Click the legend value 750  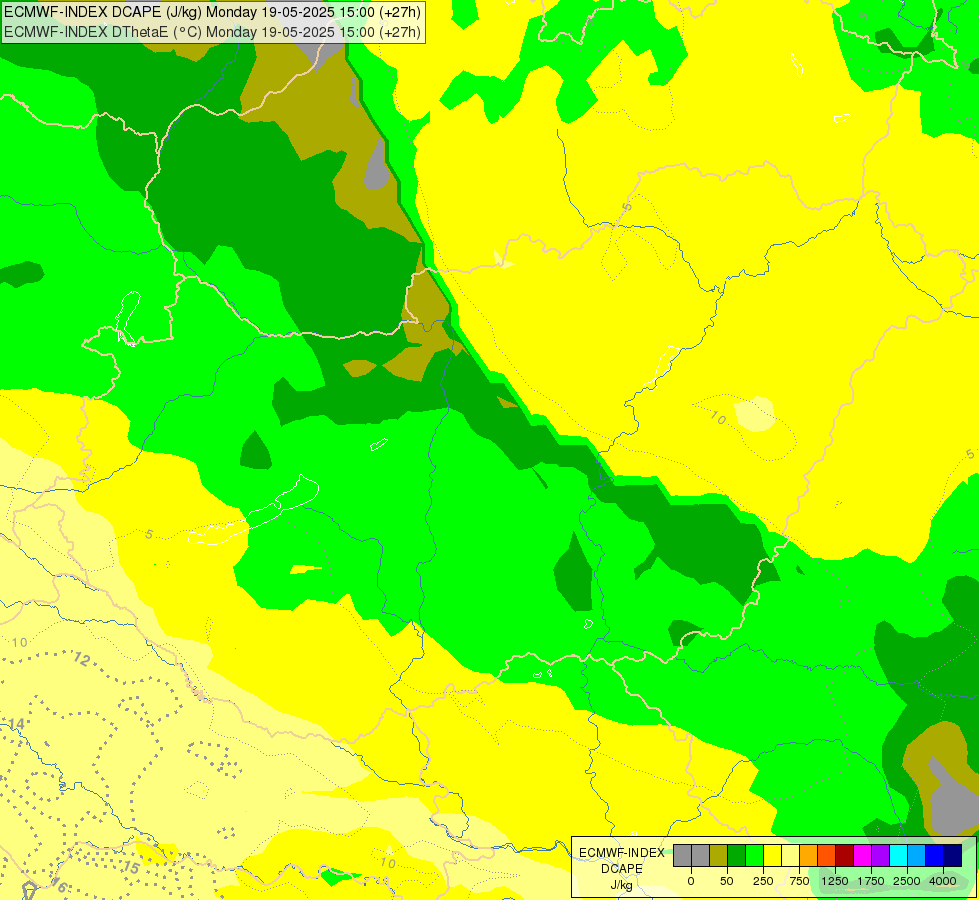click(799, 881)
